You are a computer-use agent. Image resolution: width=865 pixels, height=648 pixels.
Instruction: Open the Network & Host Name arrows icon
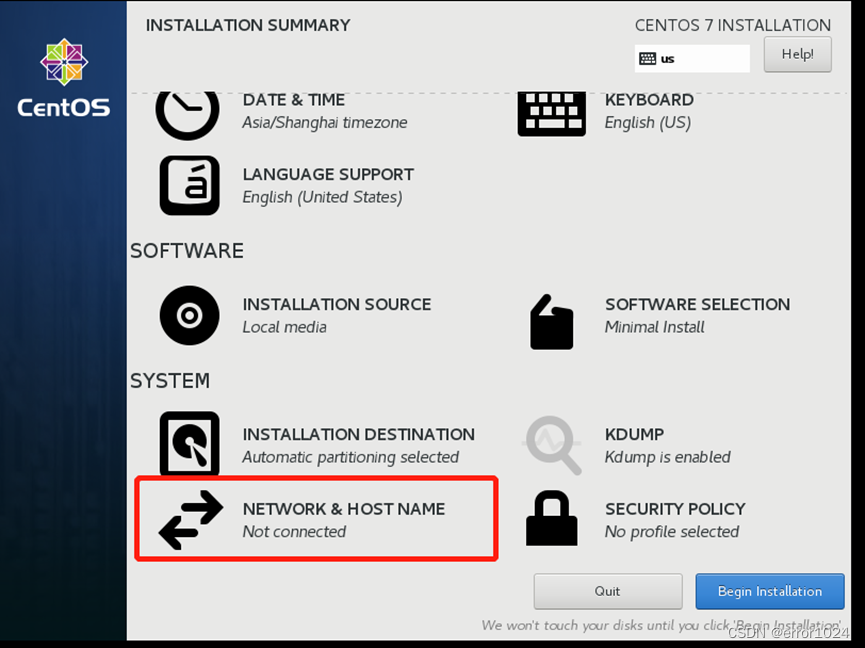[191, 520]
